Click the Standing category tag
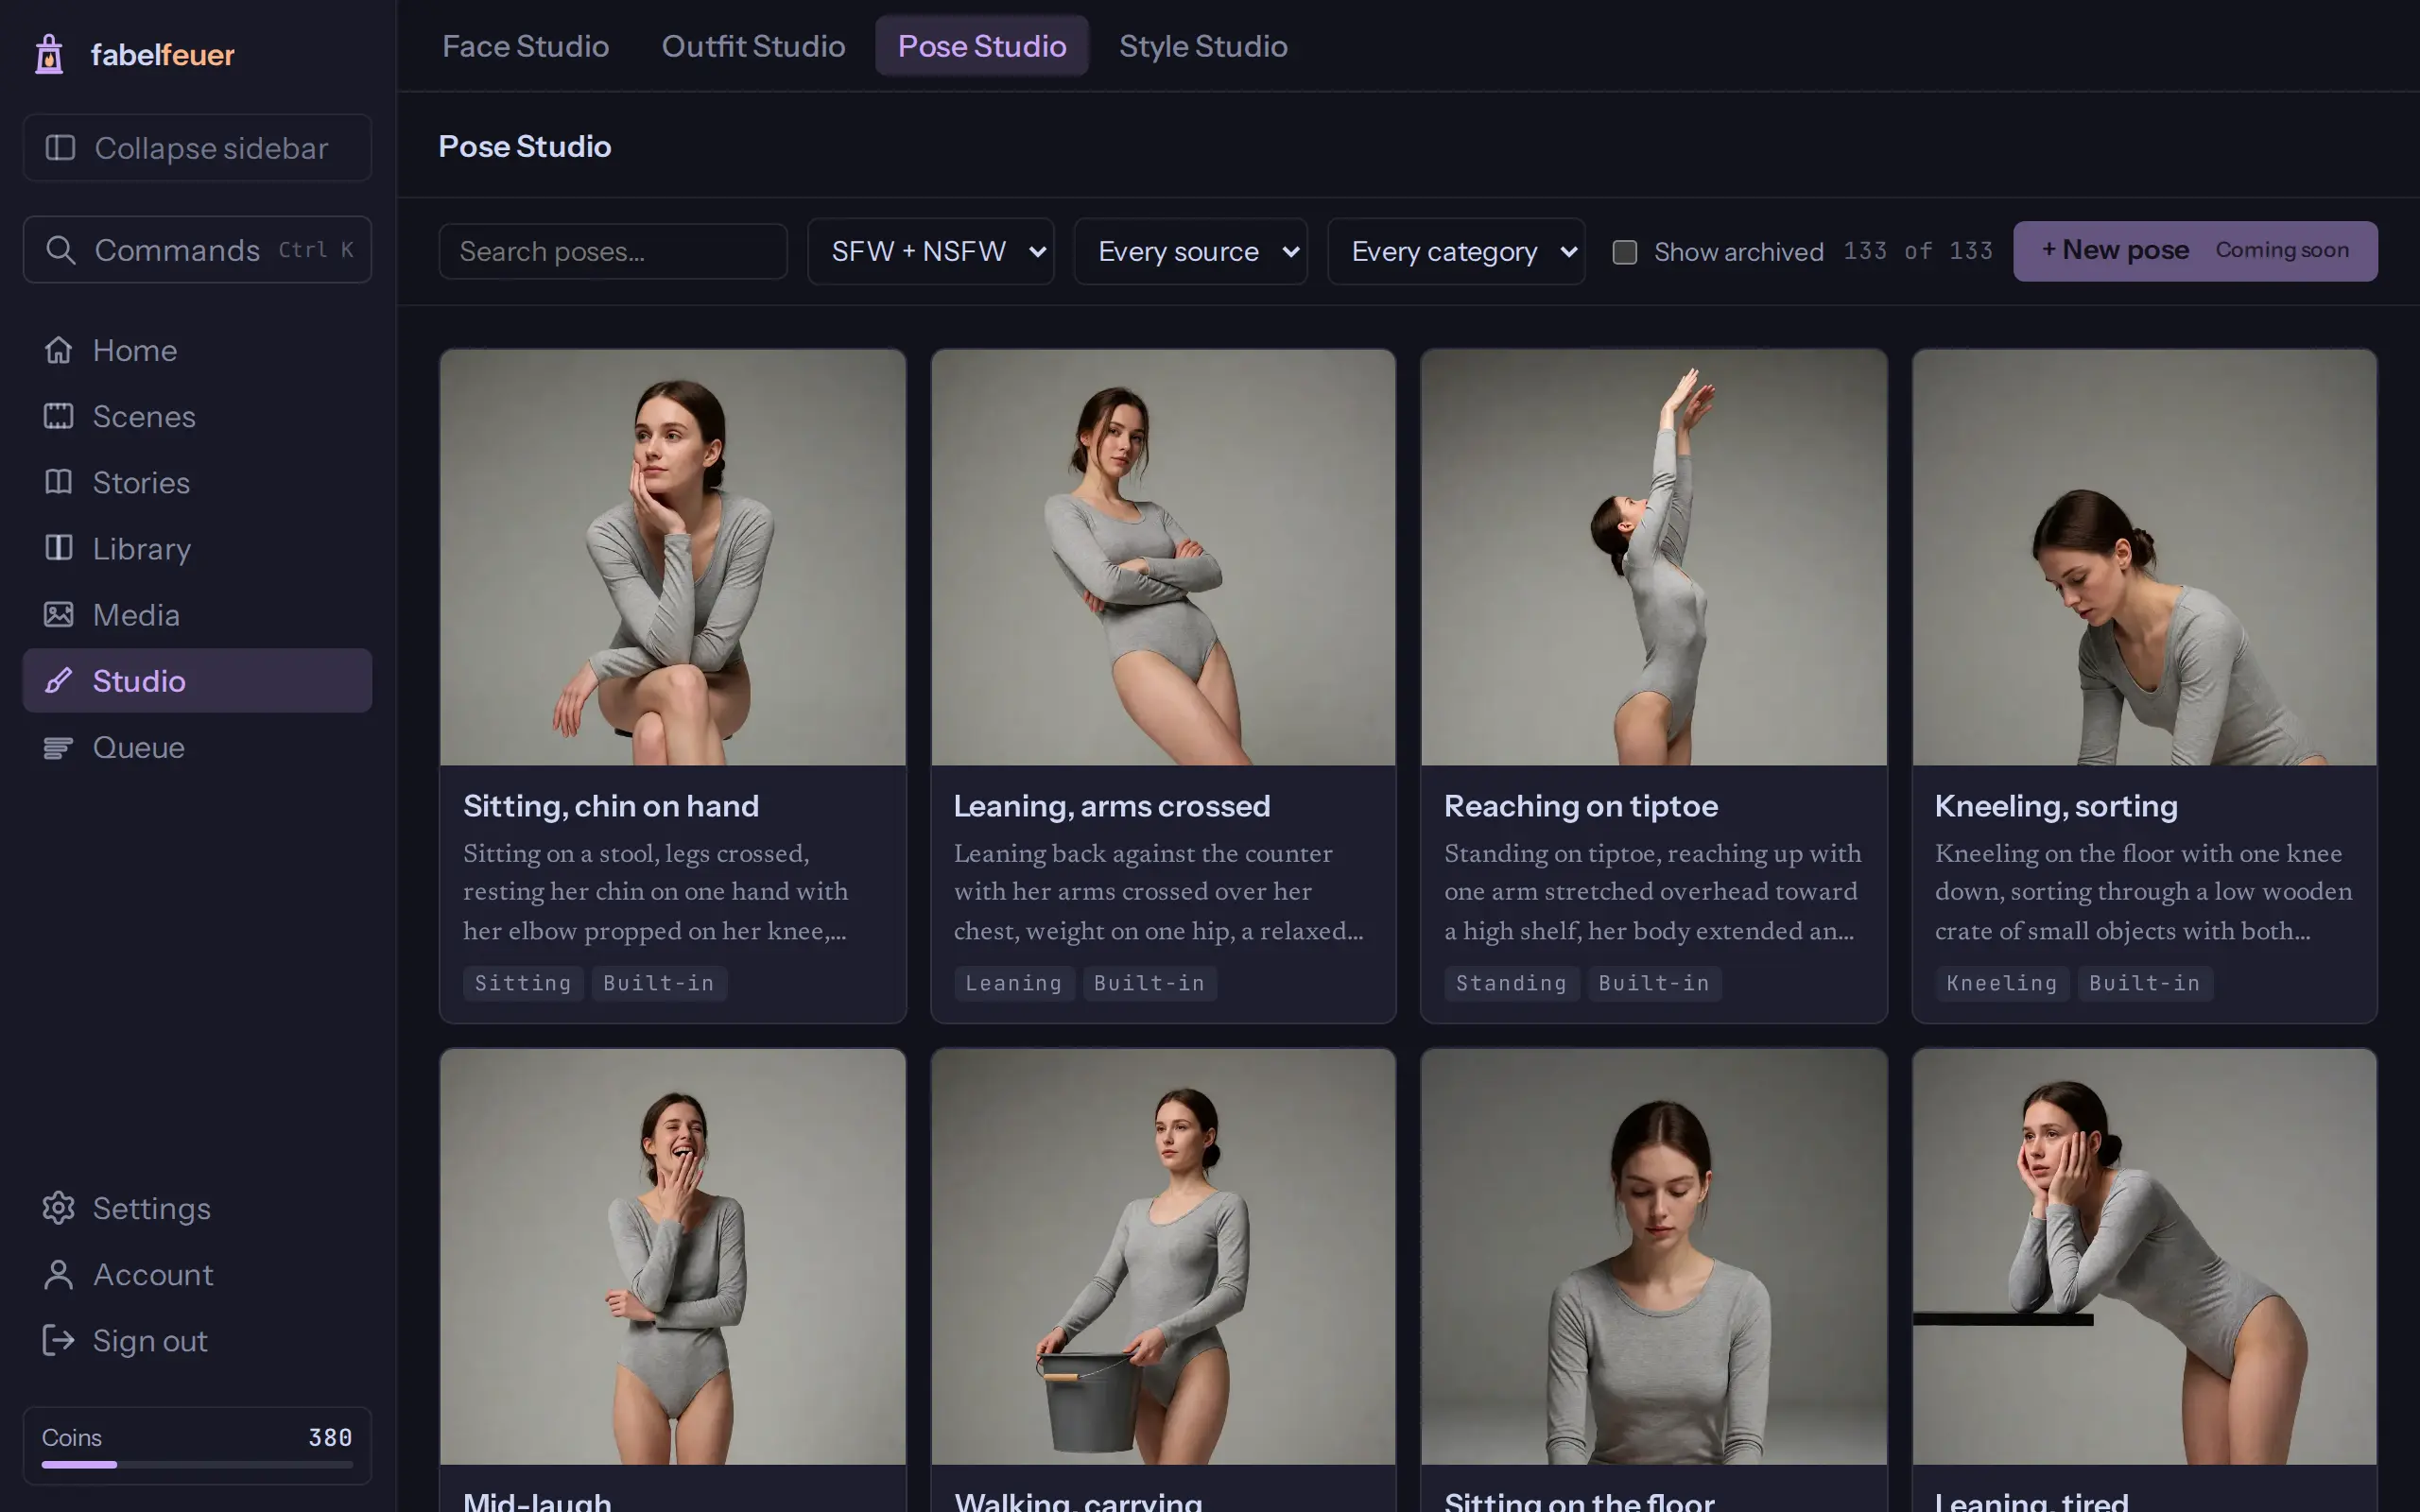Image resolution: width=2420 pixels, height=1512 pixels. 1511,983
